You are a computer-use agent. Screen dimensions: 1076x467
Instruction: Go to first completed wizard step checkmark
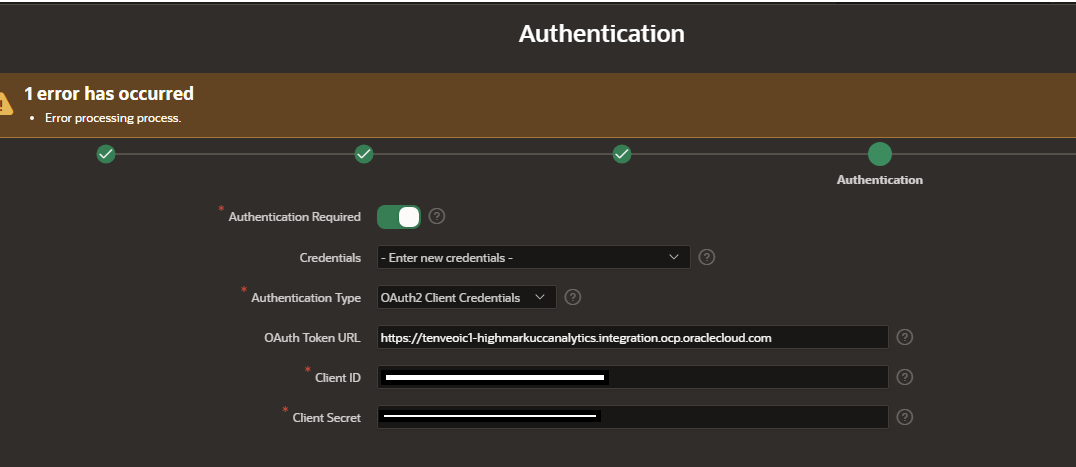pos(106,154)
